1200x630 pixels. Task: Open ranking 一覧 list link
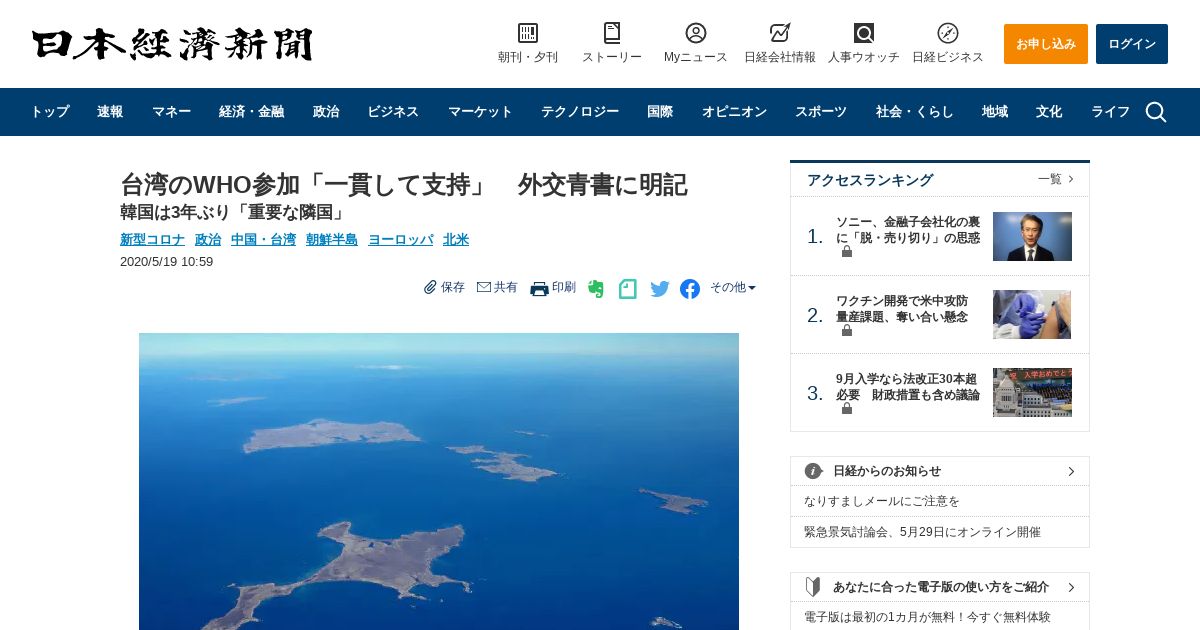(x=1056, y=179)
